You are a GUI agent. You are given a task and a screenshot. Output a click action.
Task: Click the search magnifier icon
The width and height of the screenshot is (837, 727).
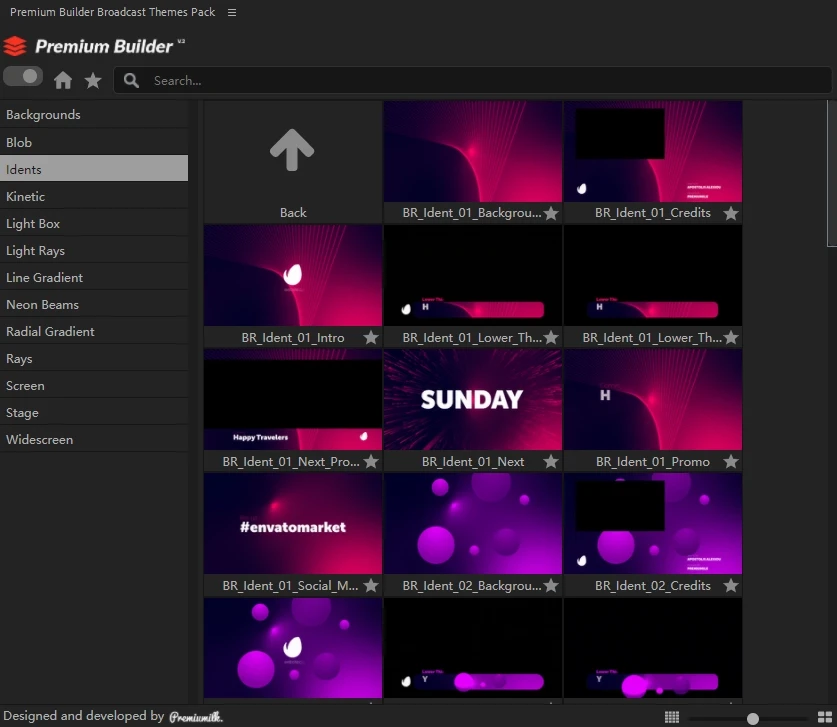(131, 80)
